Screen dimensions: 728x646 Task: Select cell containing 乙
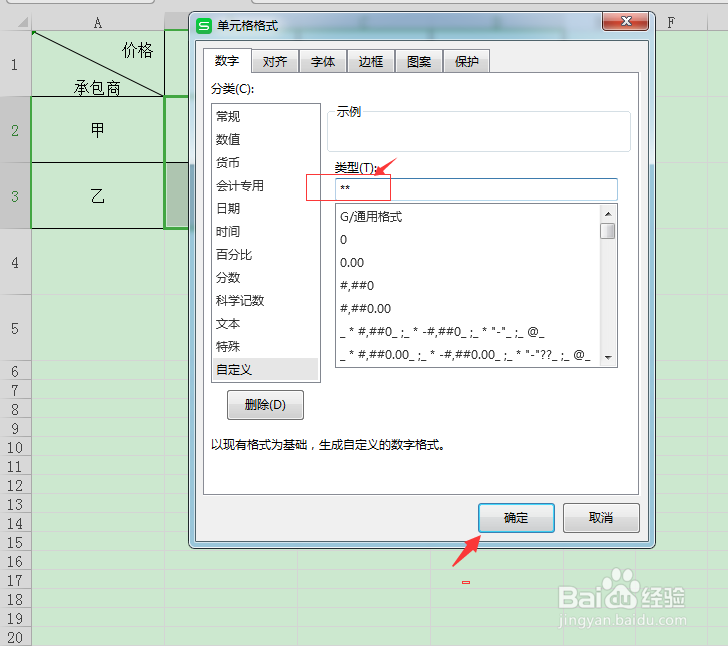(x=98, y=196)
